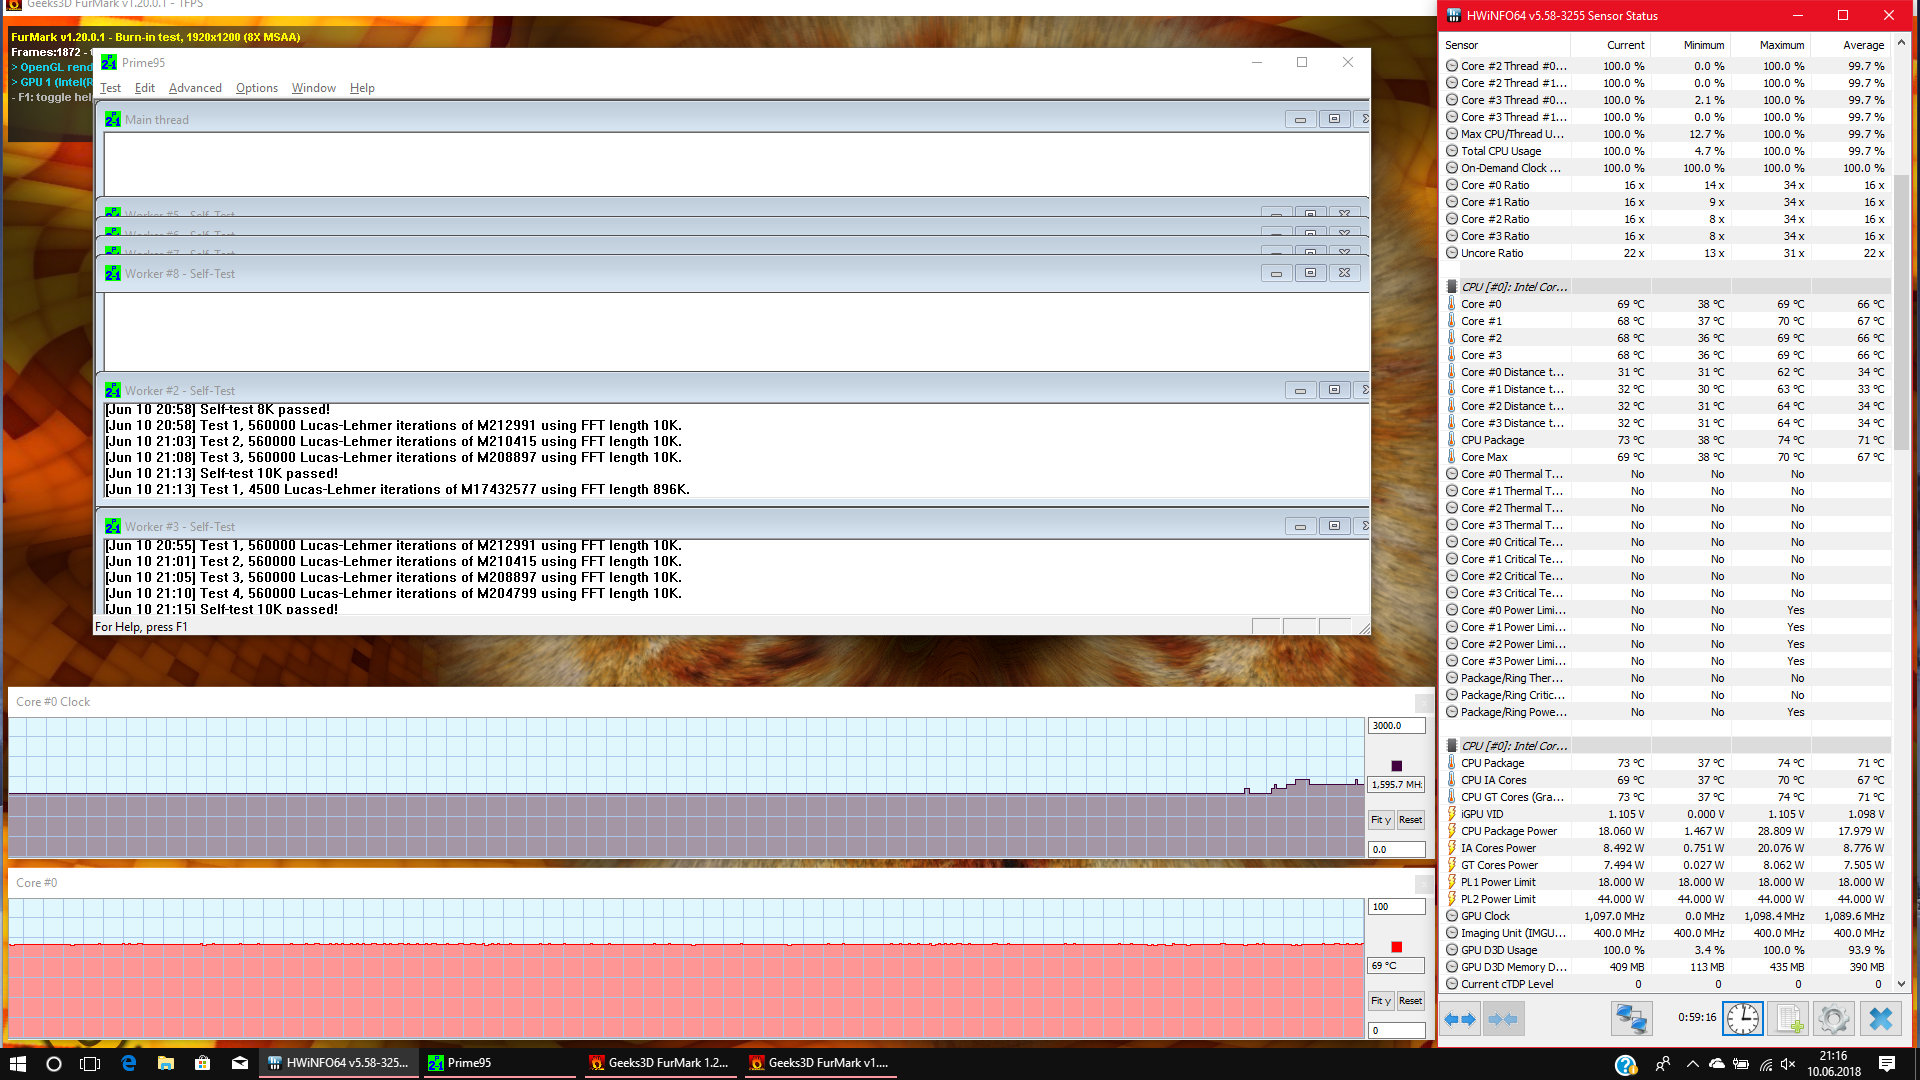
Task: Select the GPU D3D Usage row
Action: [1666, 950]
